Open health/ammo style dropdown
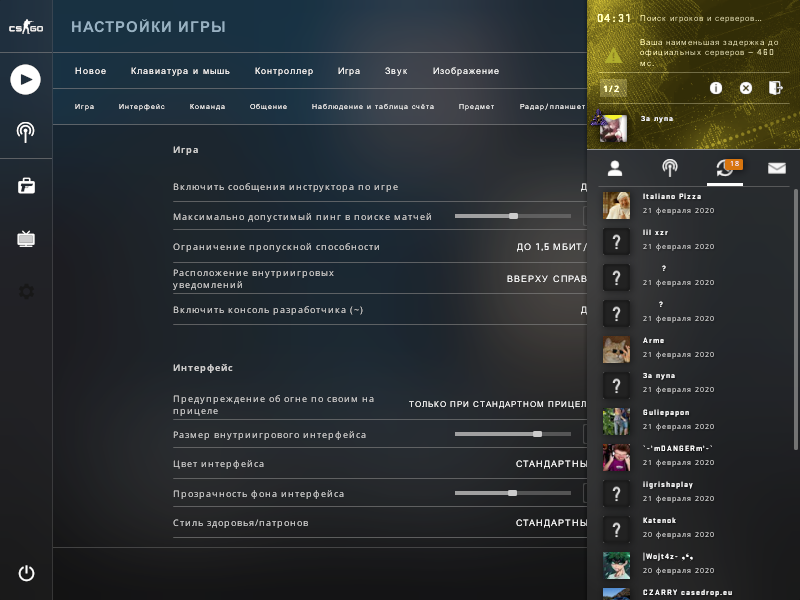 [551, 523]
